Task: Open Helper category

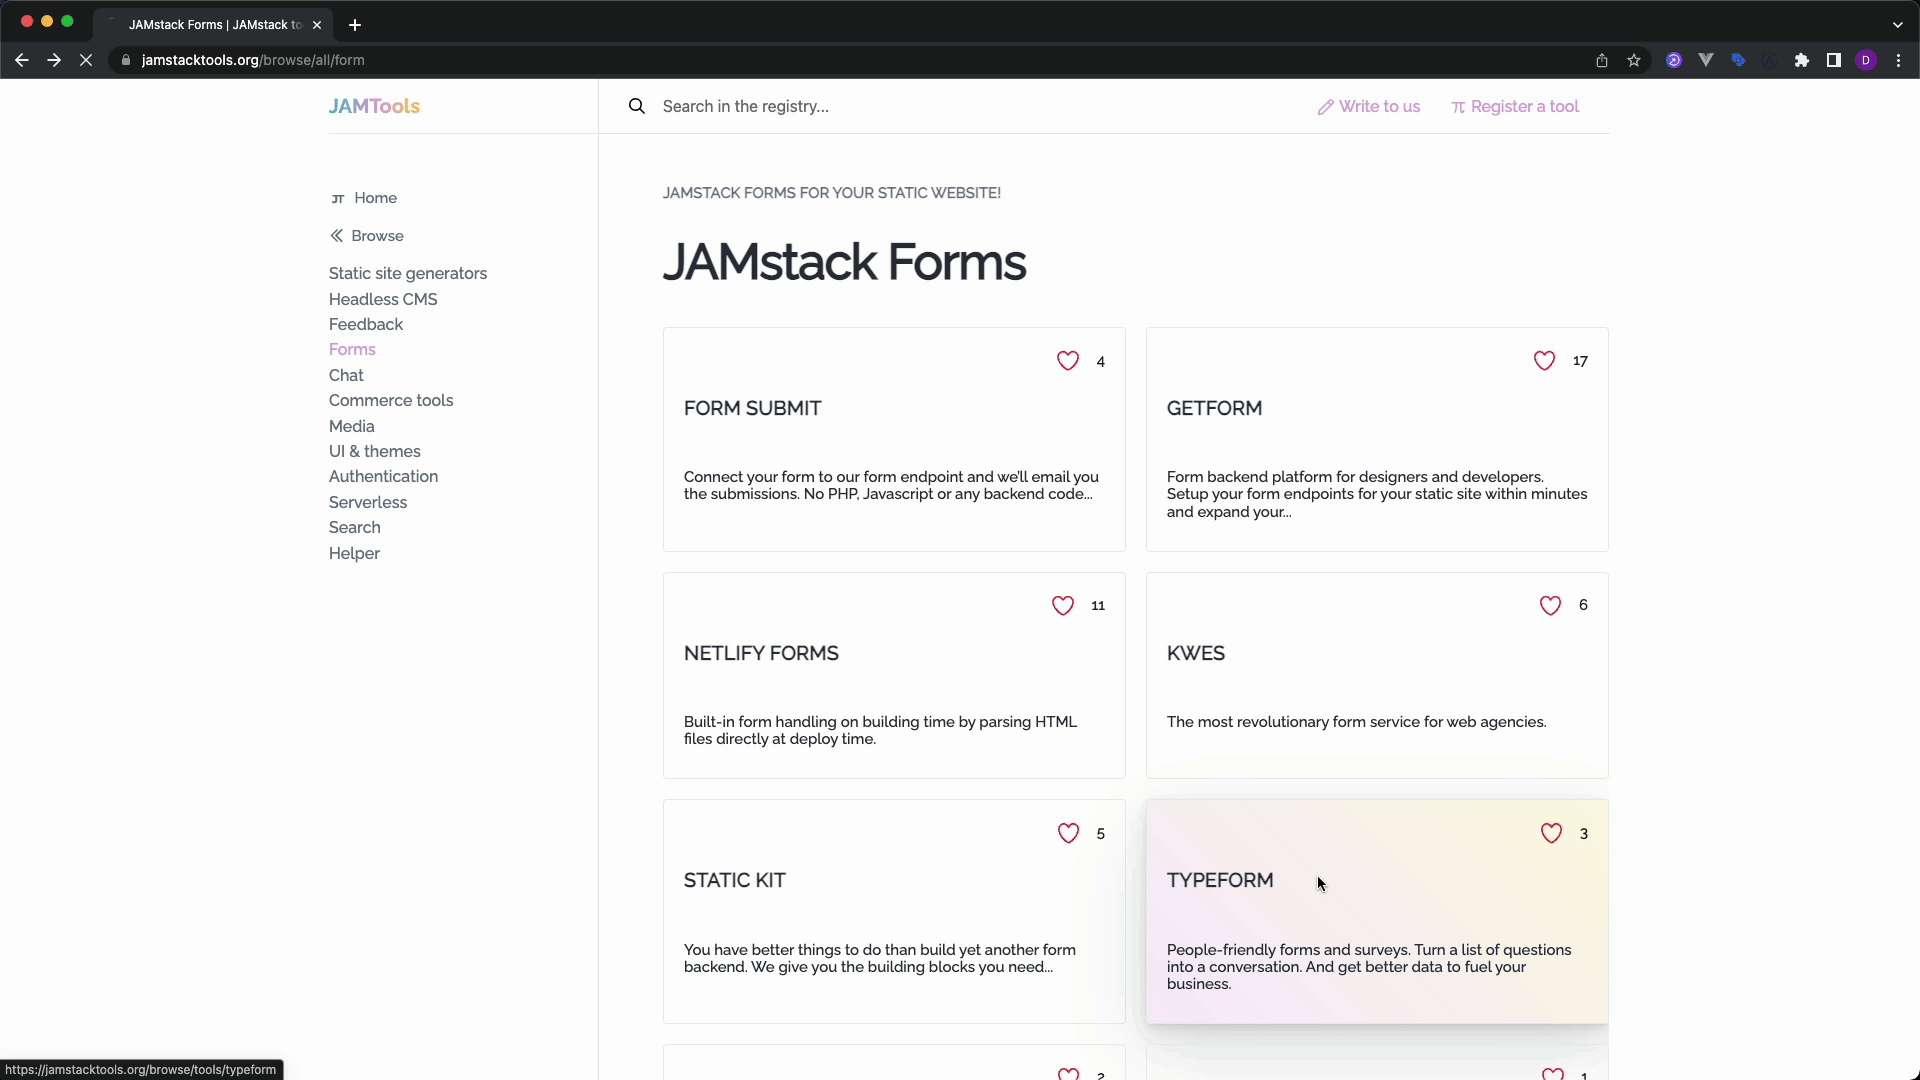Action: click(x=354, y=553)
